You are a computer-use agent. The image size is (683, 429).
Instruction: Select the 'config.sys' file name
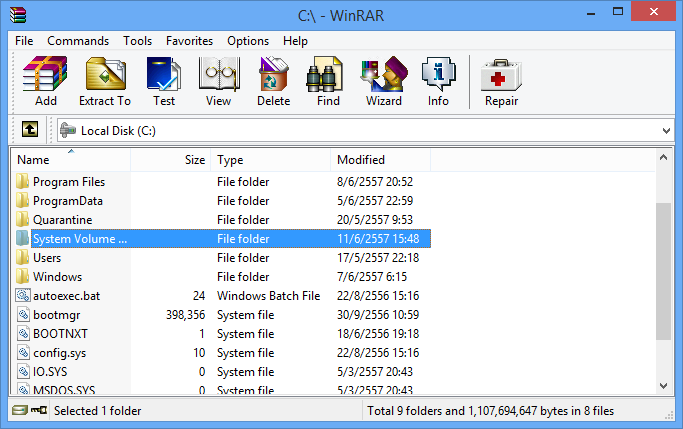pyautogui.click(x=60, y=353)
